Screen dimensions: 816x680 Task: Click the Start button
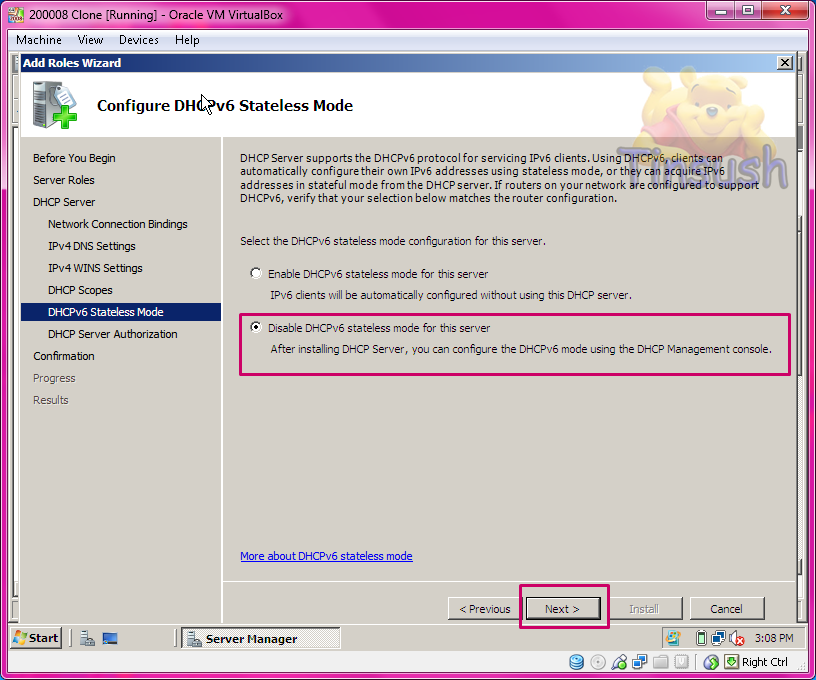point(36,638)
